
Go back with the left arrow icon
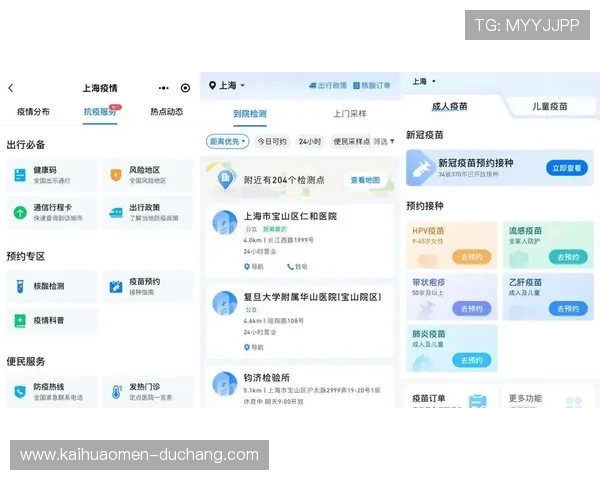coord(11,88)
